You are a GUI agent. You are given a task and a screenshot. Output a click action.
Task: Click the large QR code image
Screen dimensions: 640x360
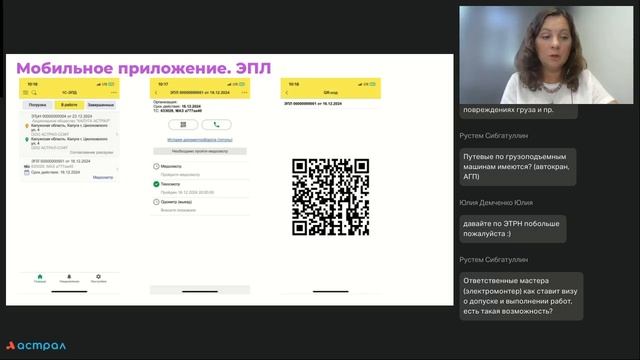(x=331, y=197)
